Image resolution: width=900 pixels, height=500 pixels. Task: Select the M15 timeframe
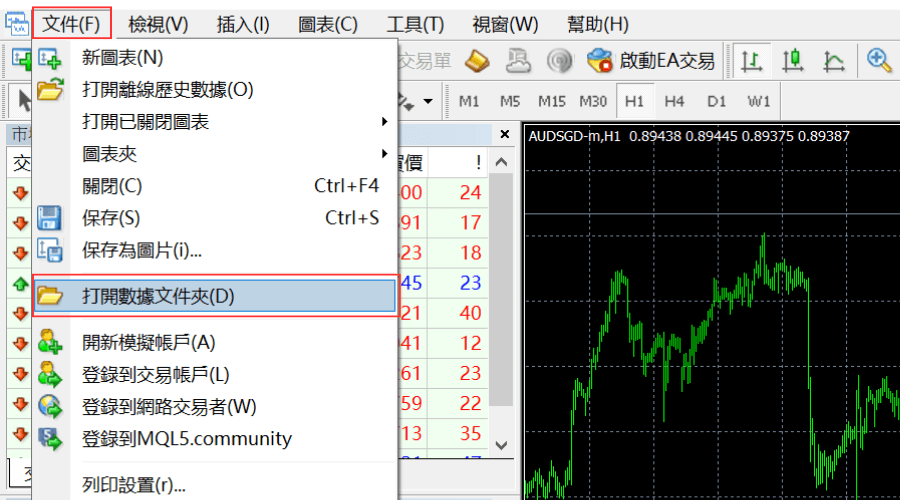[x=552, y=102]
